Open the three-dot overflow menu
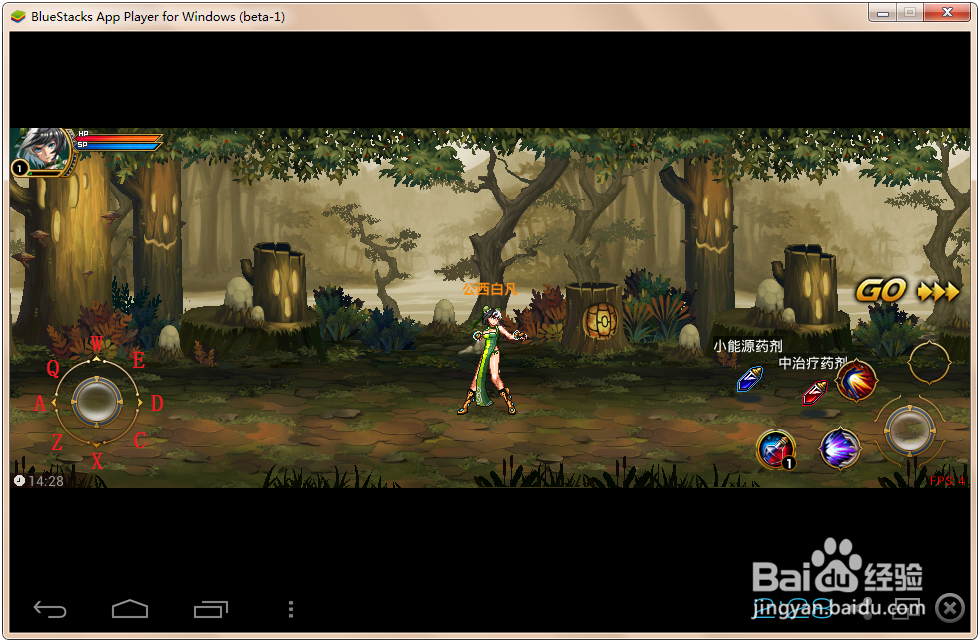The image size is (980, 642). click(291, 609)
